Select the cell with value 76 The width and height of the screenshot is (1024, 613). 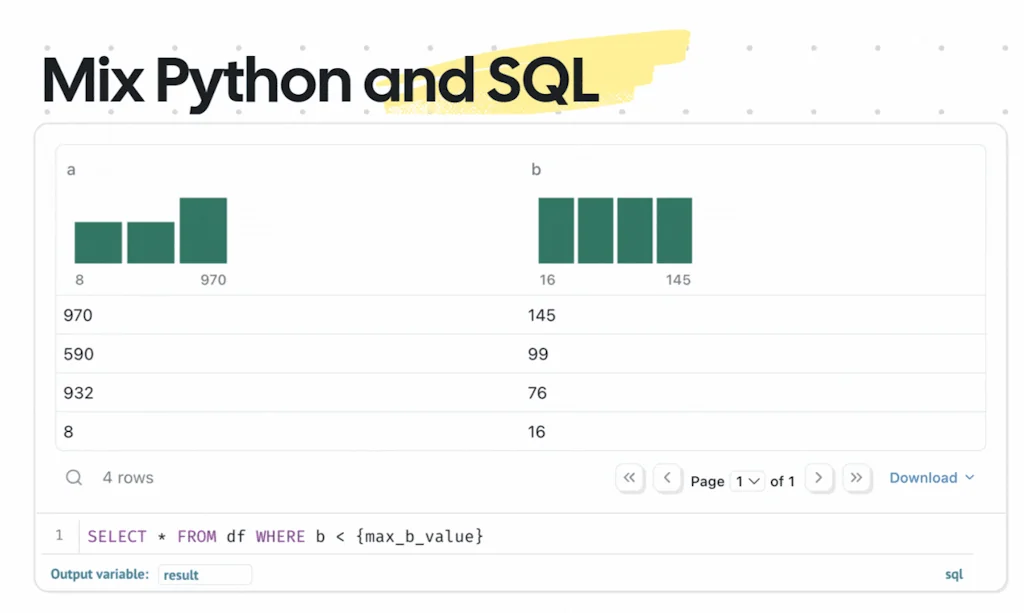tap(537, 394)
